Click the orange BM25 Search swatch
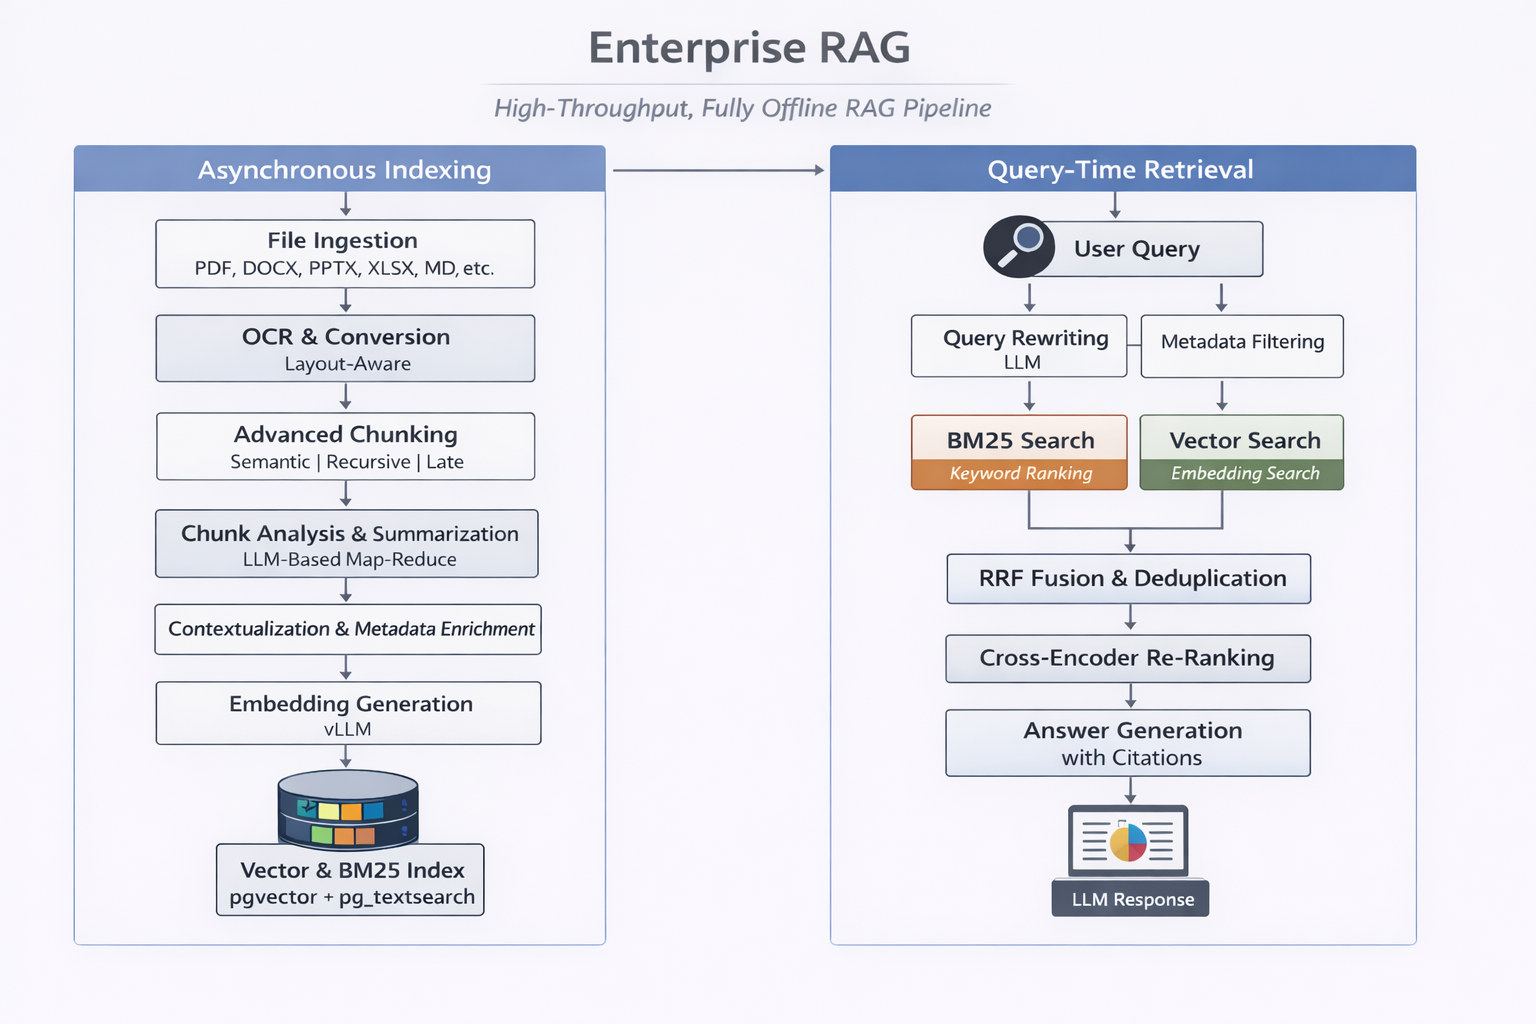Image resolution: width=1536 pixels, height=1024 pixels. tap(1018, 472)
